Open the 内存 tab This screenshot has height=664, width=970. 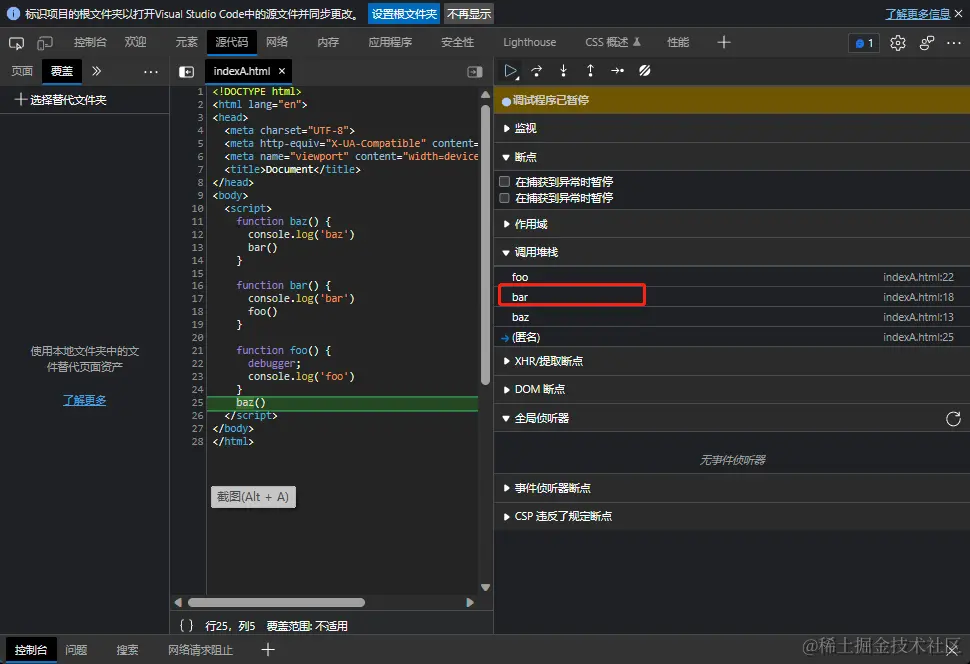pos(328,42)
